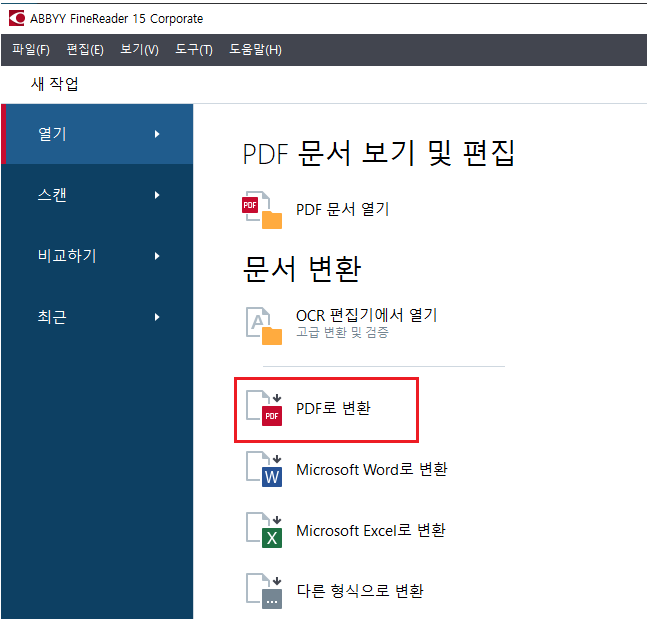
Task: Expand the arrow next to 스캔
Action: point(157,195)
